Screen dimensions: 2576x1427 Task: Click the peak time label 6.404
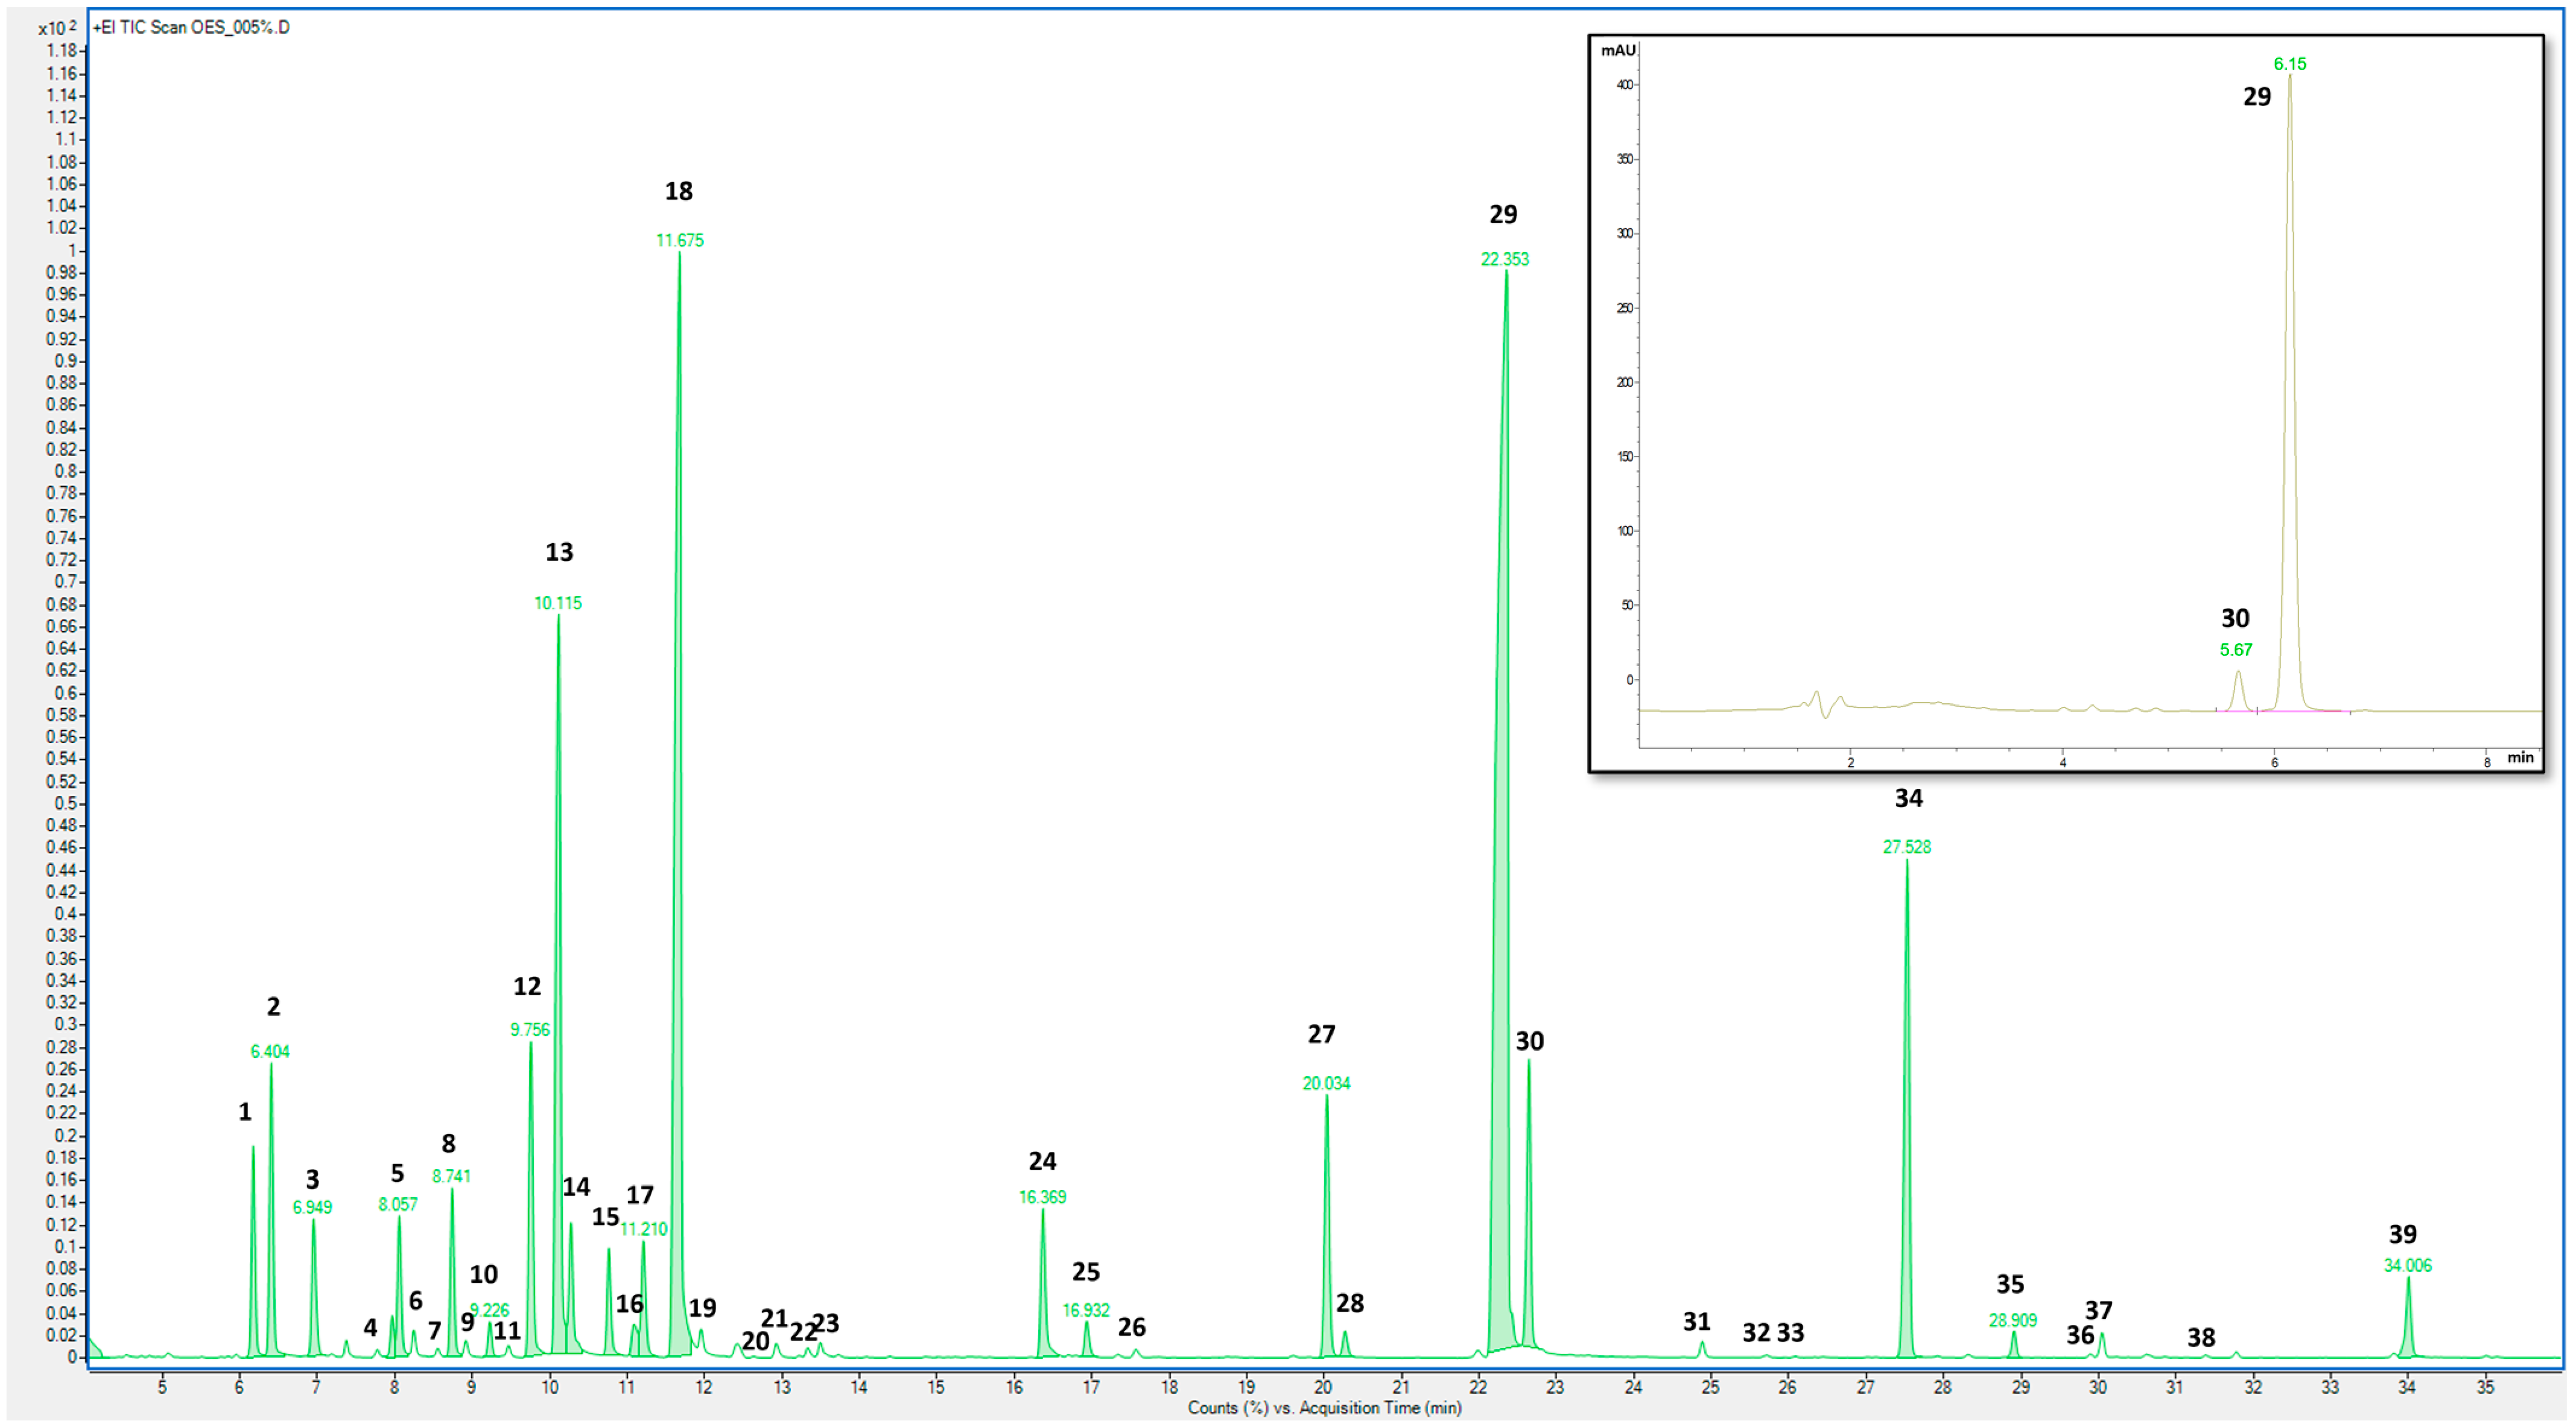point(270,1051)
